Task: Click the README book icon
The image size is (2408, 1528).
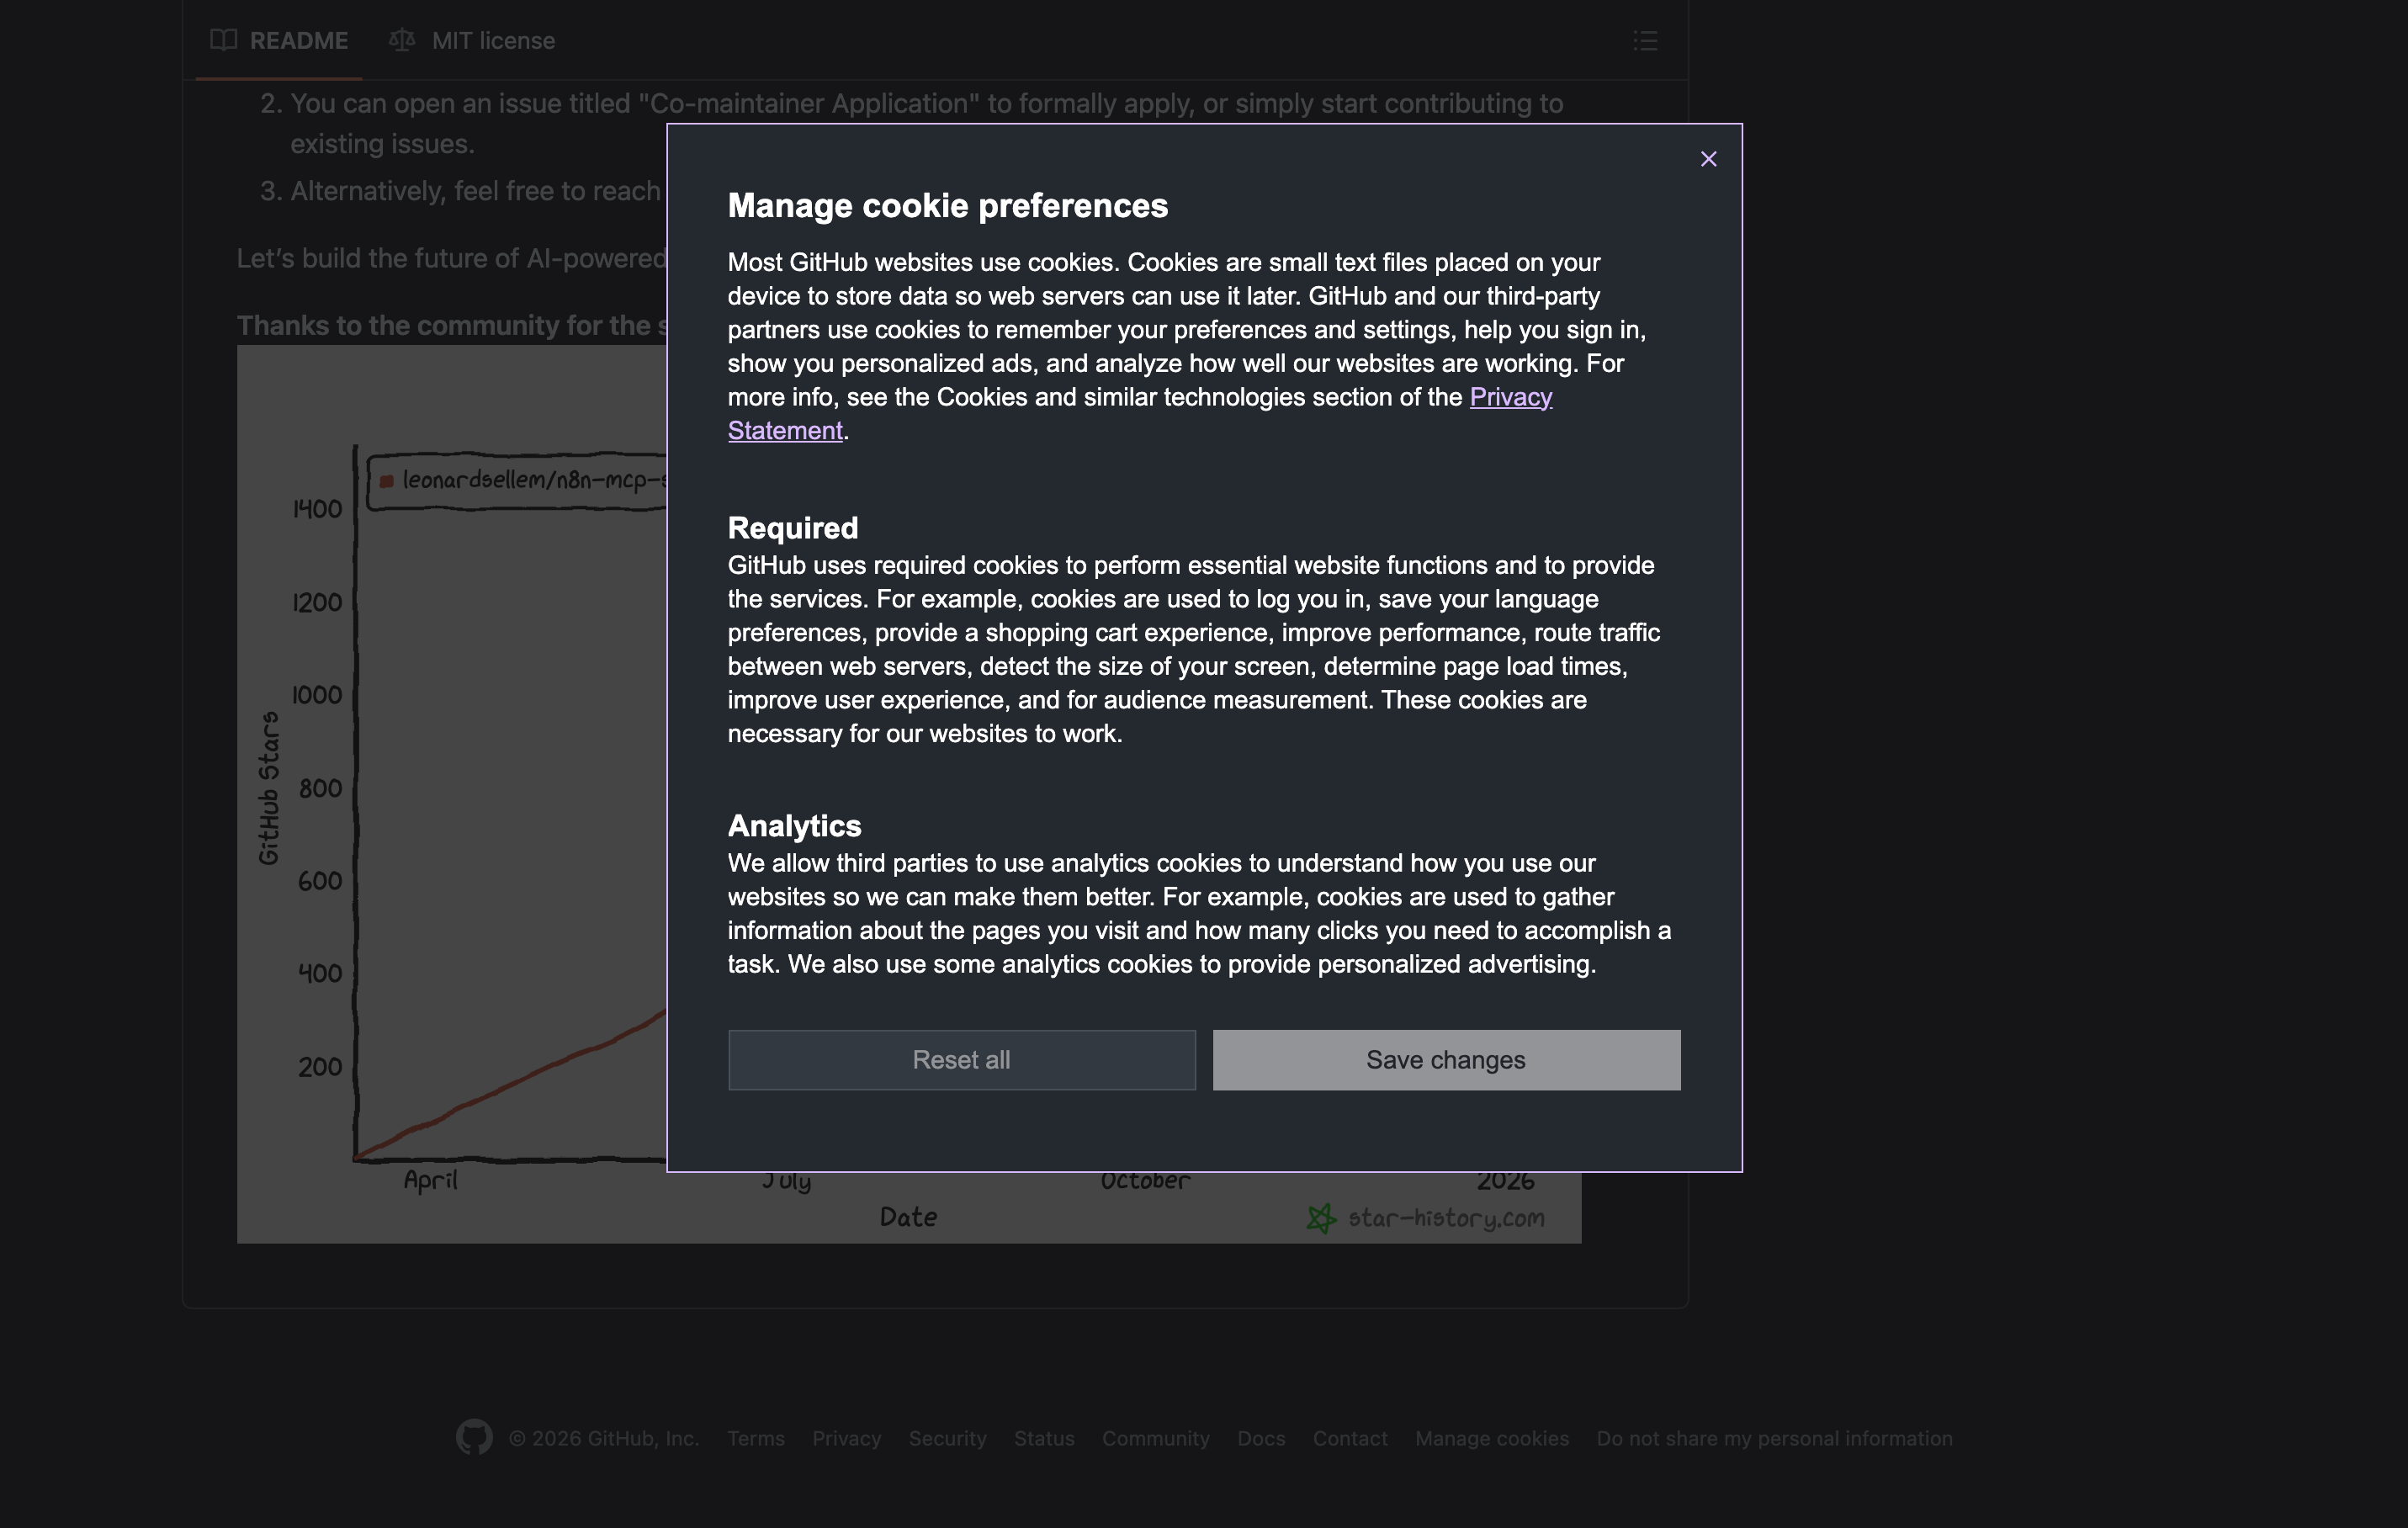Action: tap(224, 40)
